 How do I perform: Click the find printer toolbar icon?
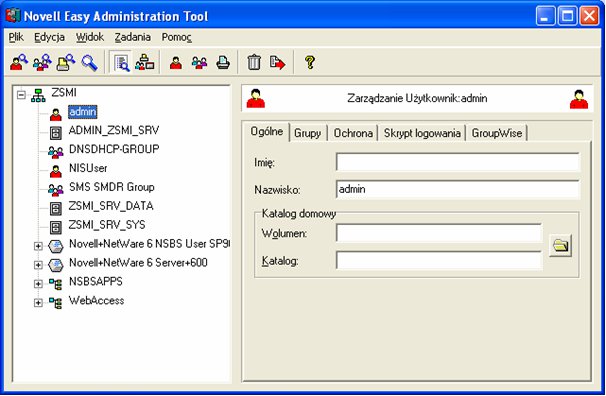[x=66, y=63]
